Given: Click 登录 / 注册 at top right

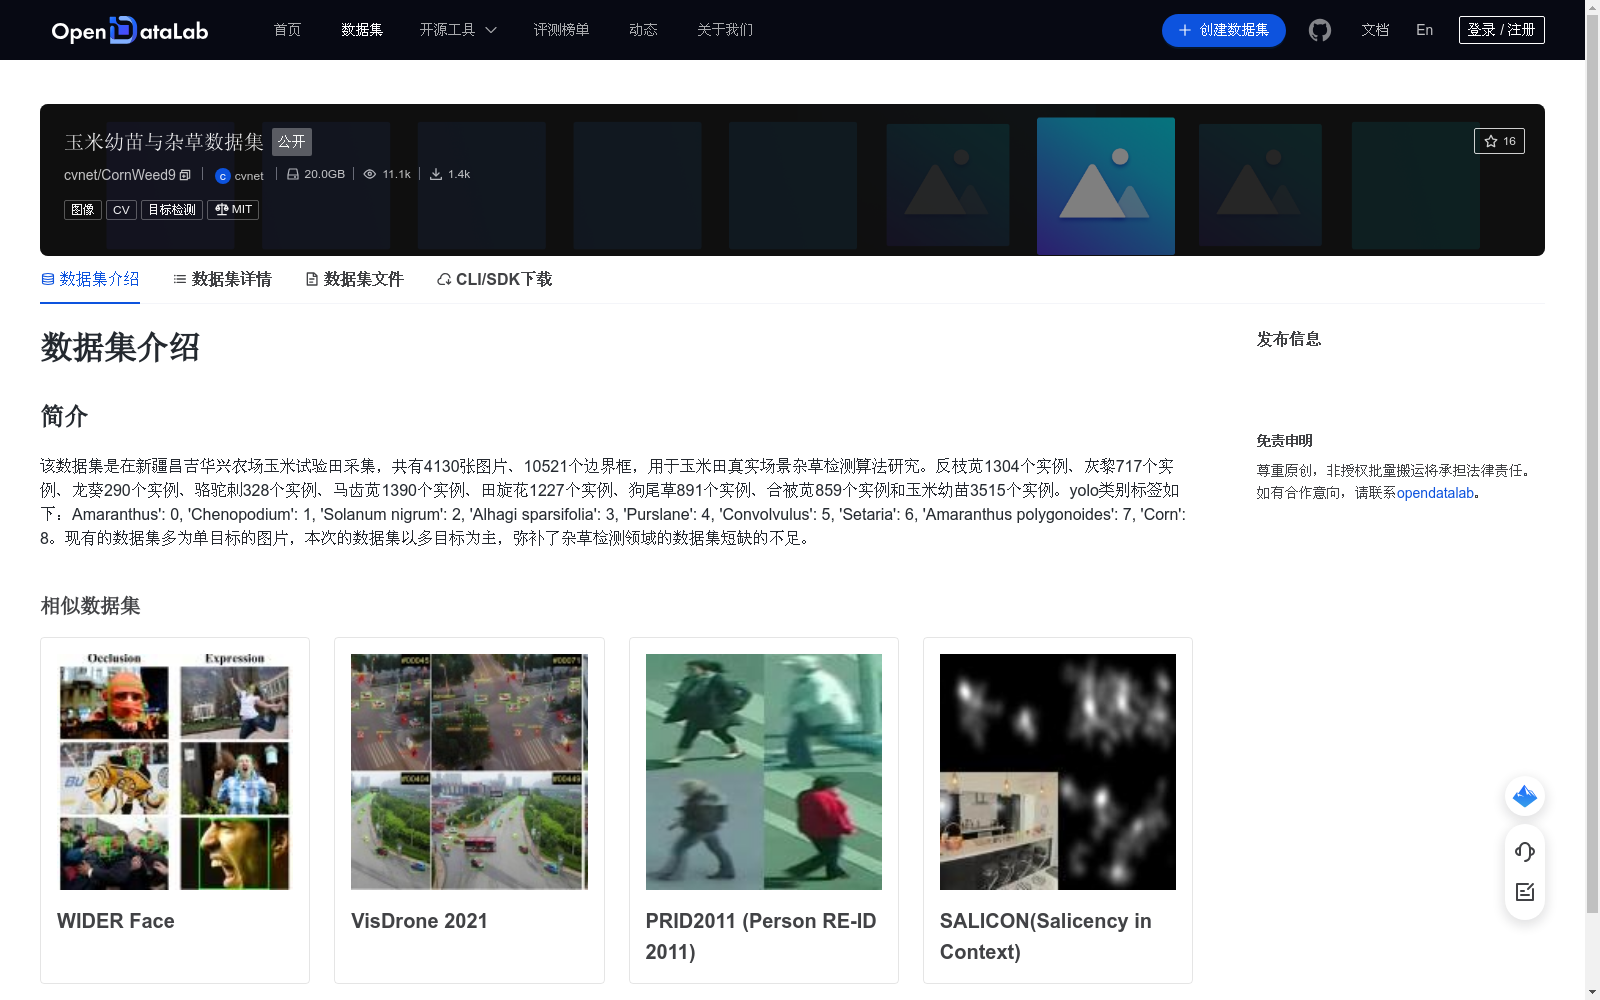Looking at the screenshot, I should 1501,29.
